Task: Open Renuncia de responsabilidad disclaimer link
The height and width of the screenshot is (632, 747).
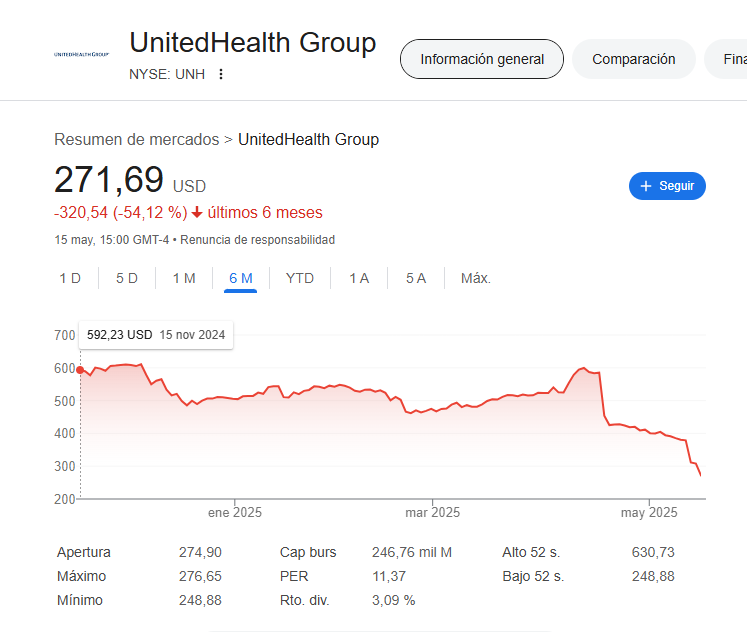Action: pyautogui.click(x=257, y=240)
